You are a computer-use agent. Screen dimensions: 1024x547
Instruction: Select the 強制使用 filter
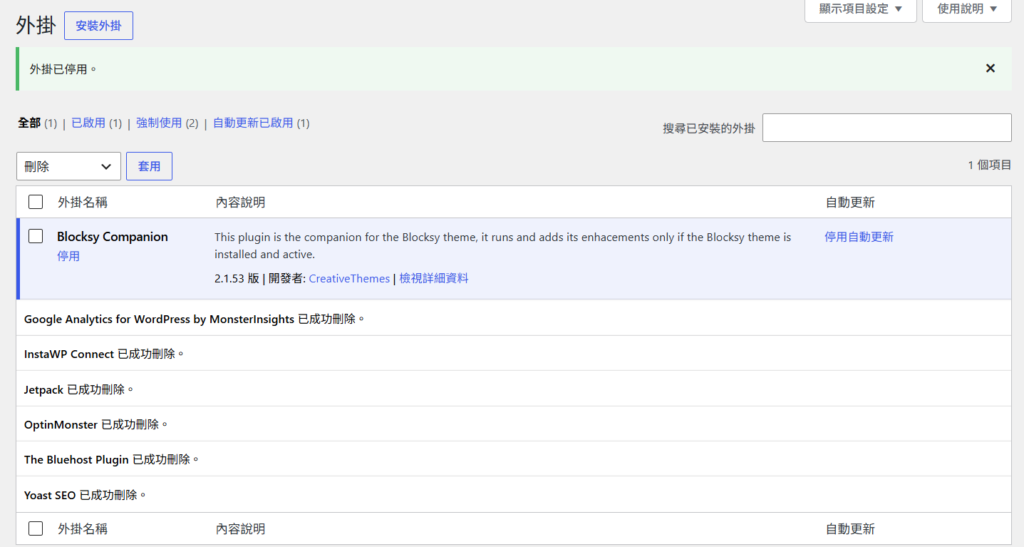(159, 123)
